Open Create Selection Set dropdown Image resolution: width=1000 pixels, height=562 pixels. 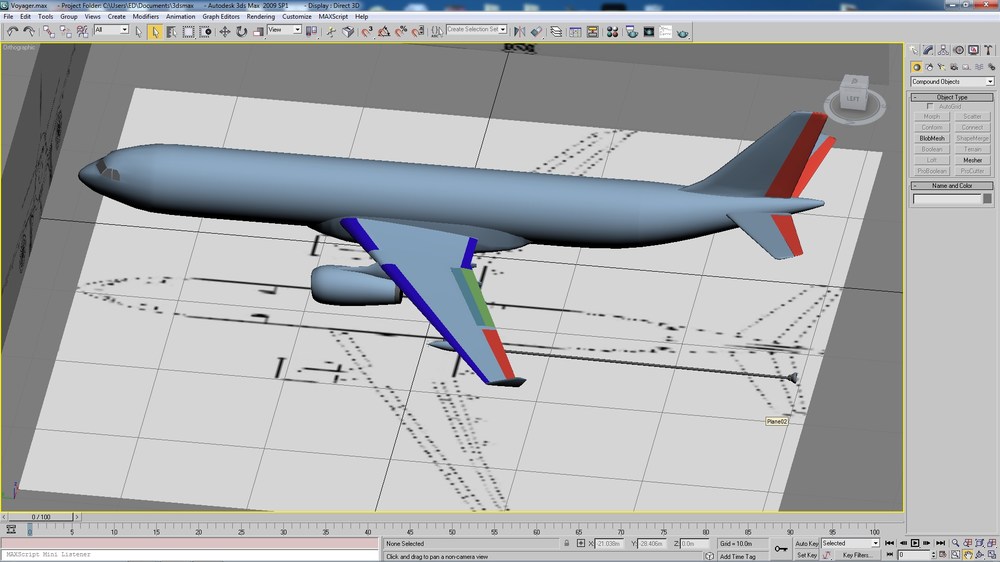click(x=476, y=29)
